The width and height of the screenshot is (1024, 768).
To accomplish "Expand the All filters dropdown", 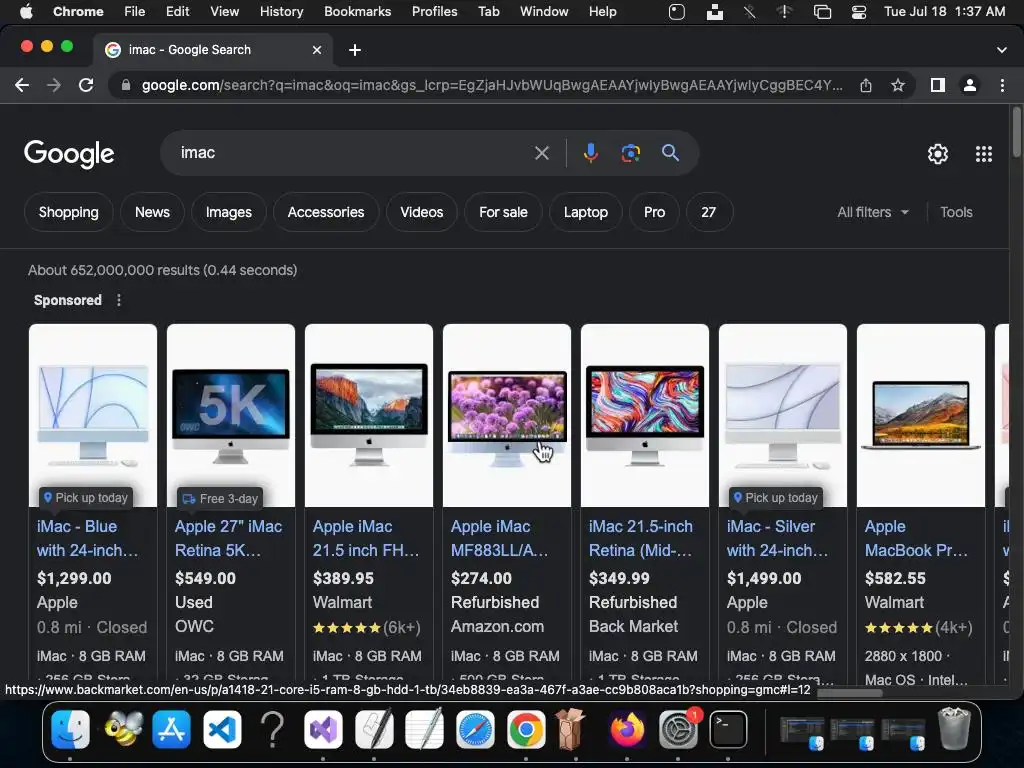I will (872, 212).
